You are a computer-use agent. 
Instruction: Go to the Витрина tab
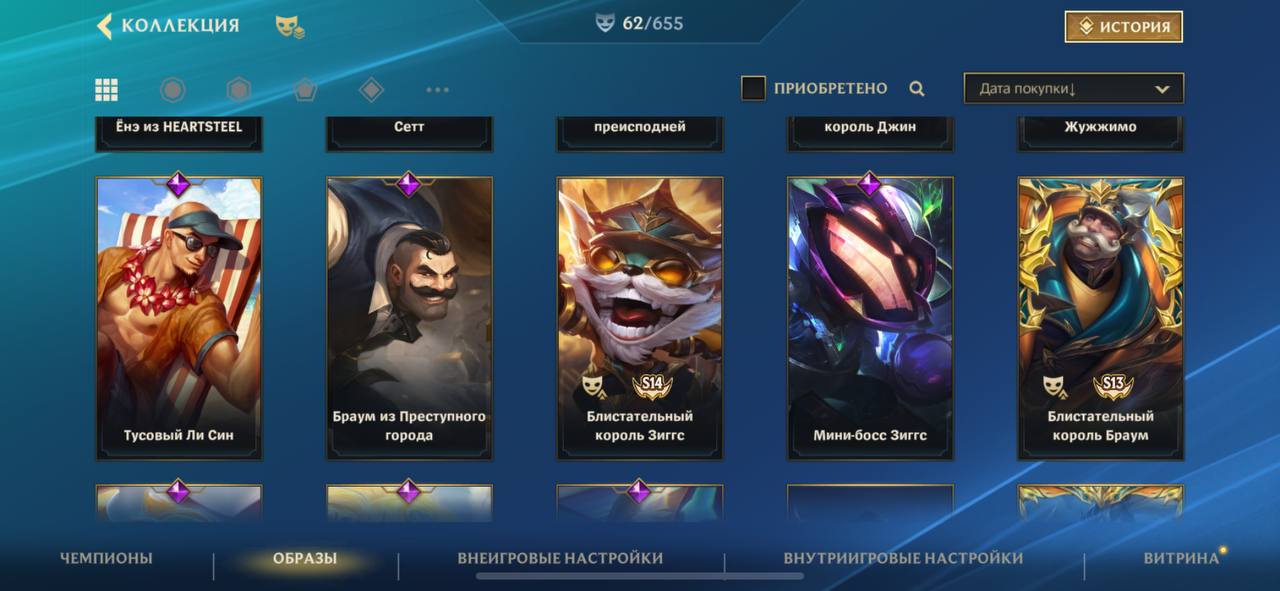pyautogui.click(x=1181, y=558)
